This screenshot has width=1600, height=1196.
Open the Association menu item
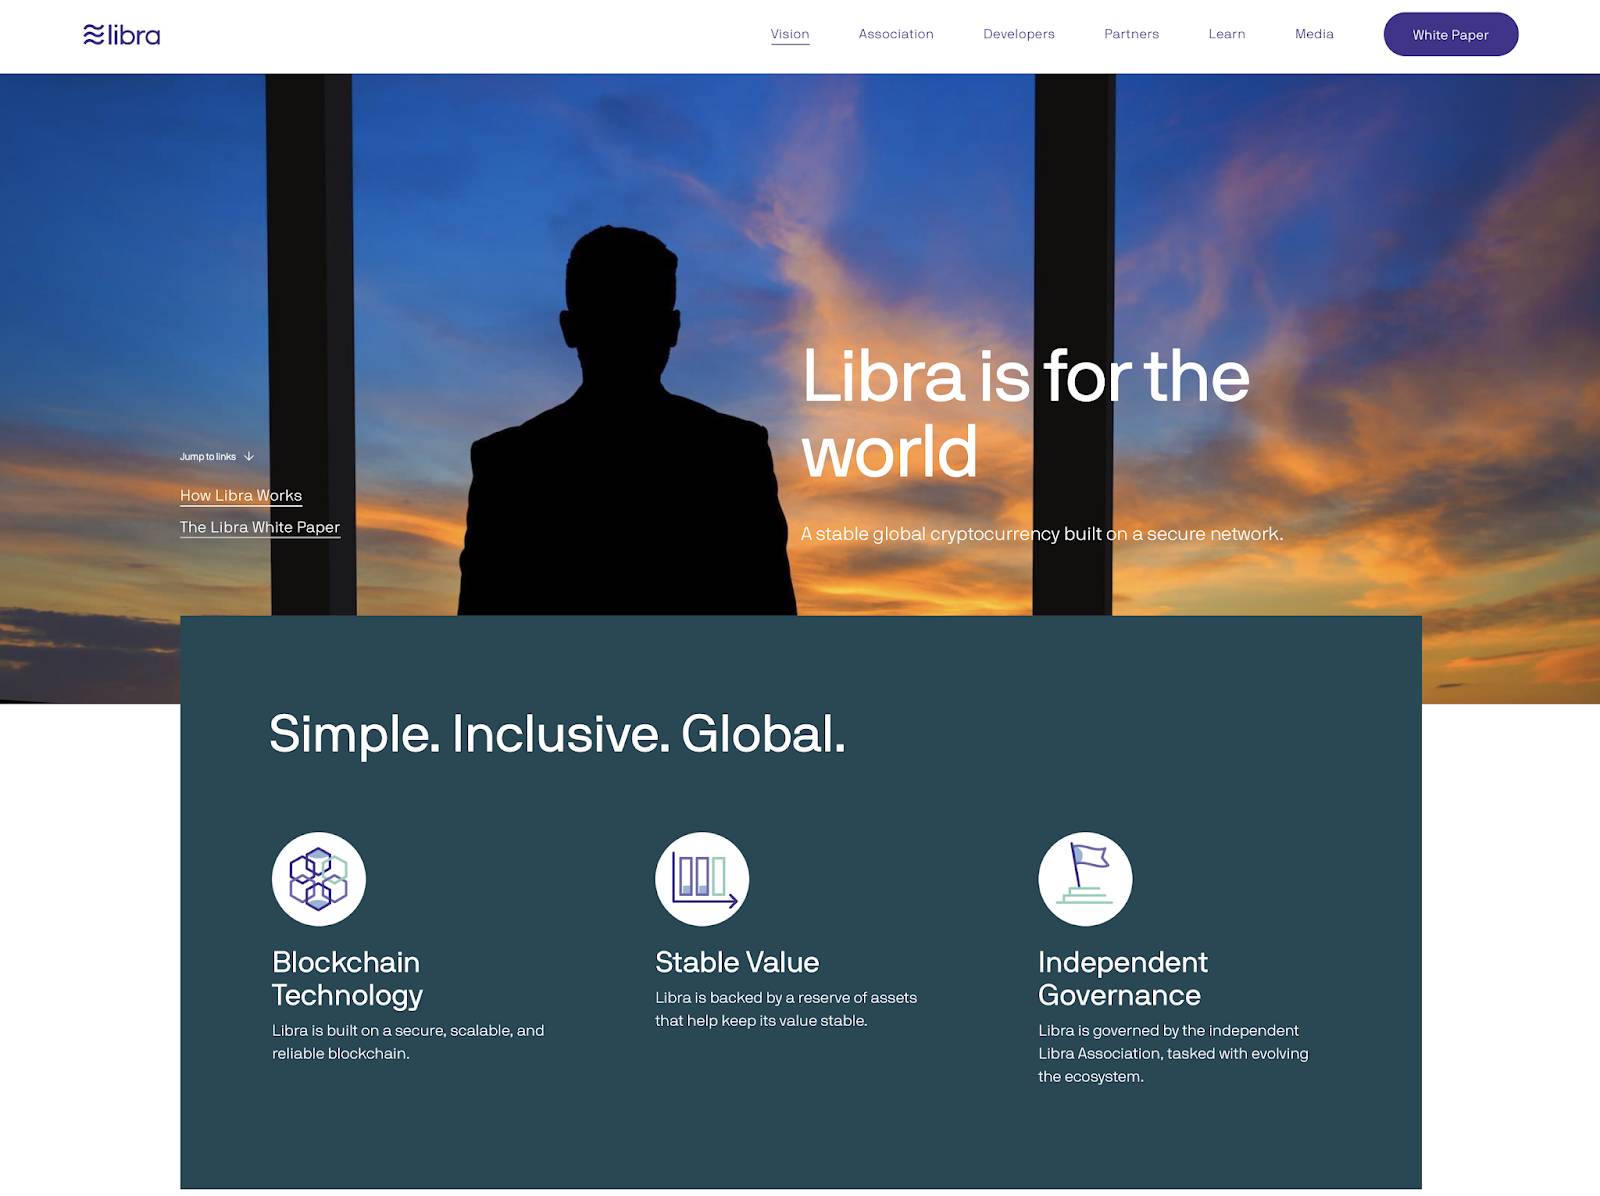(896, 34)
